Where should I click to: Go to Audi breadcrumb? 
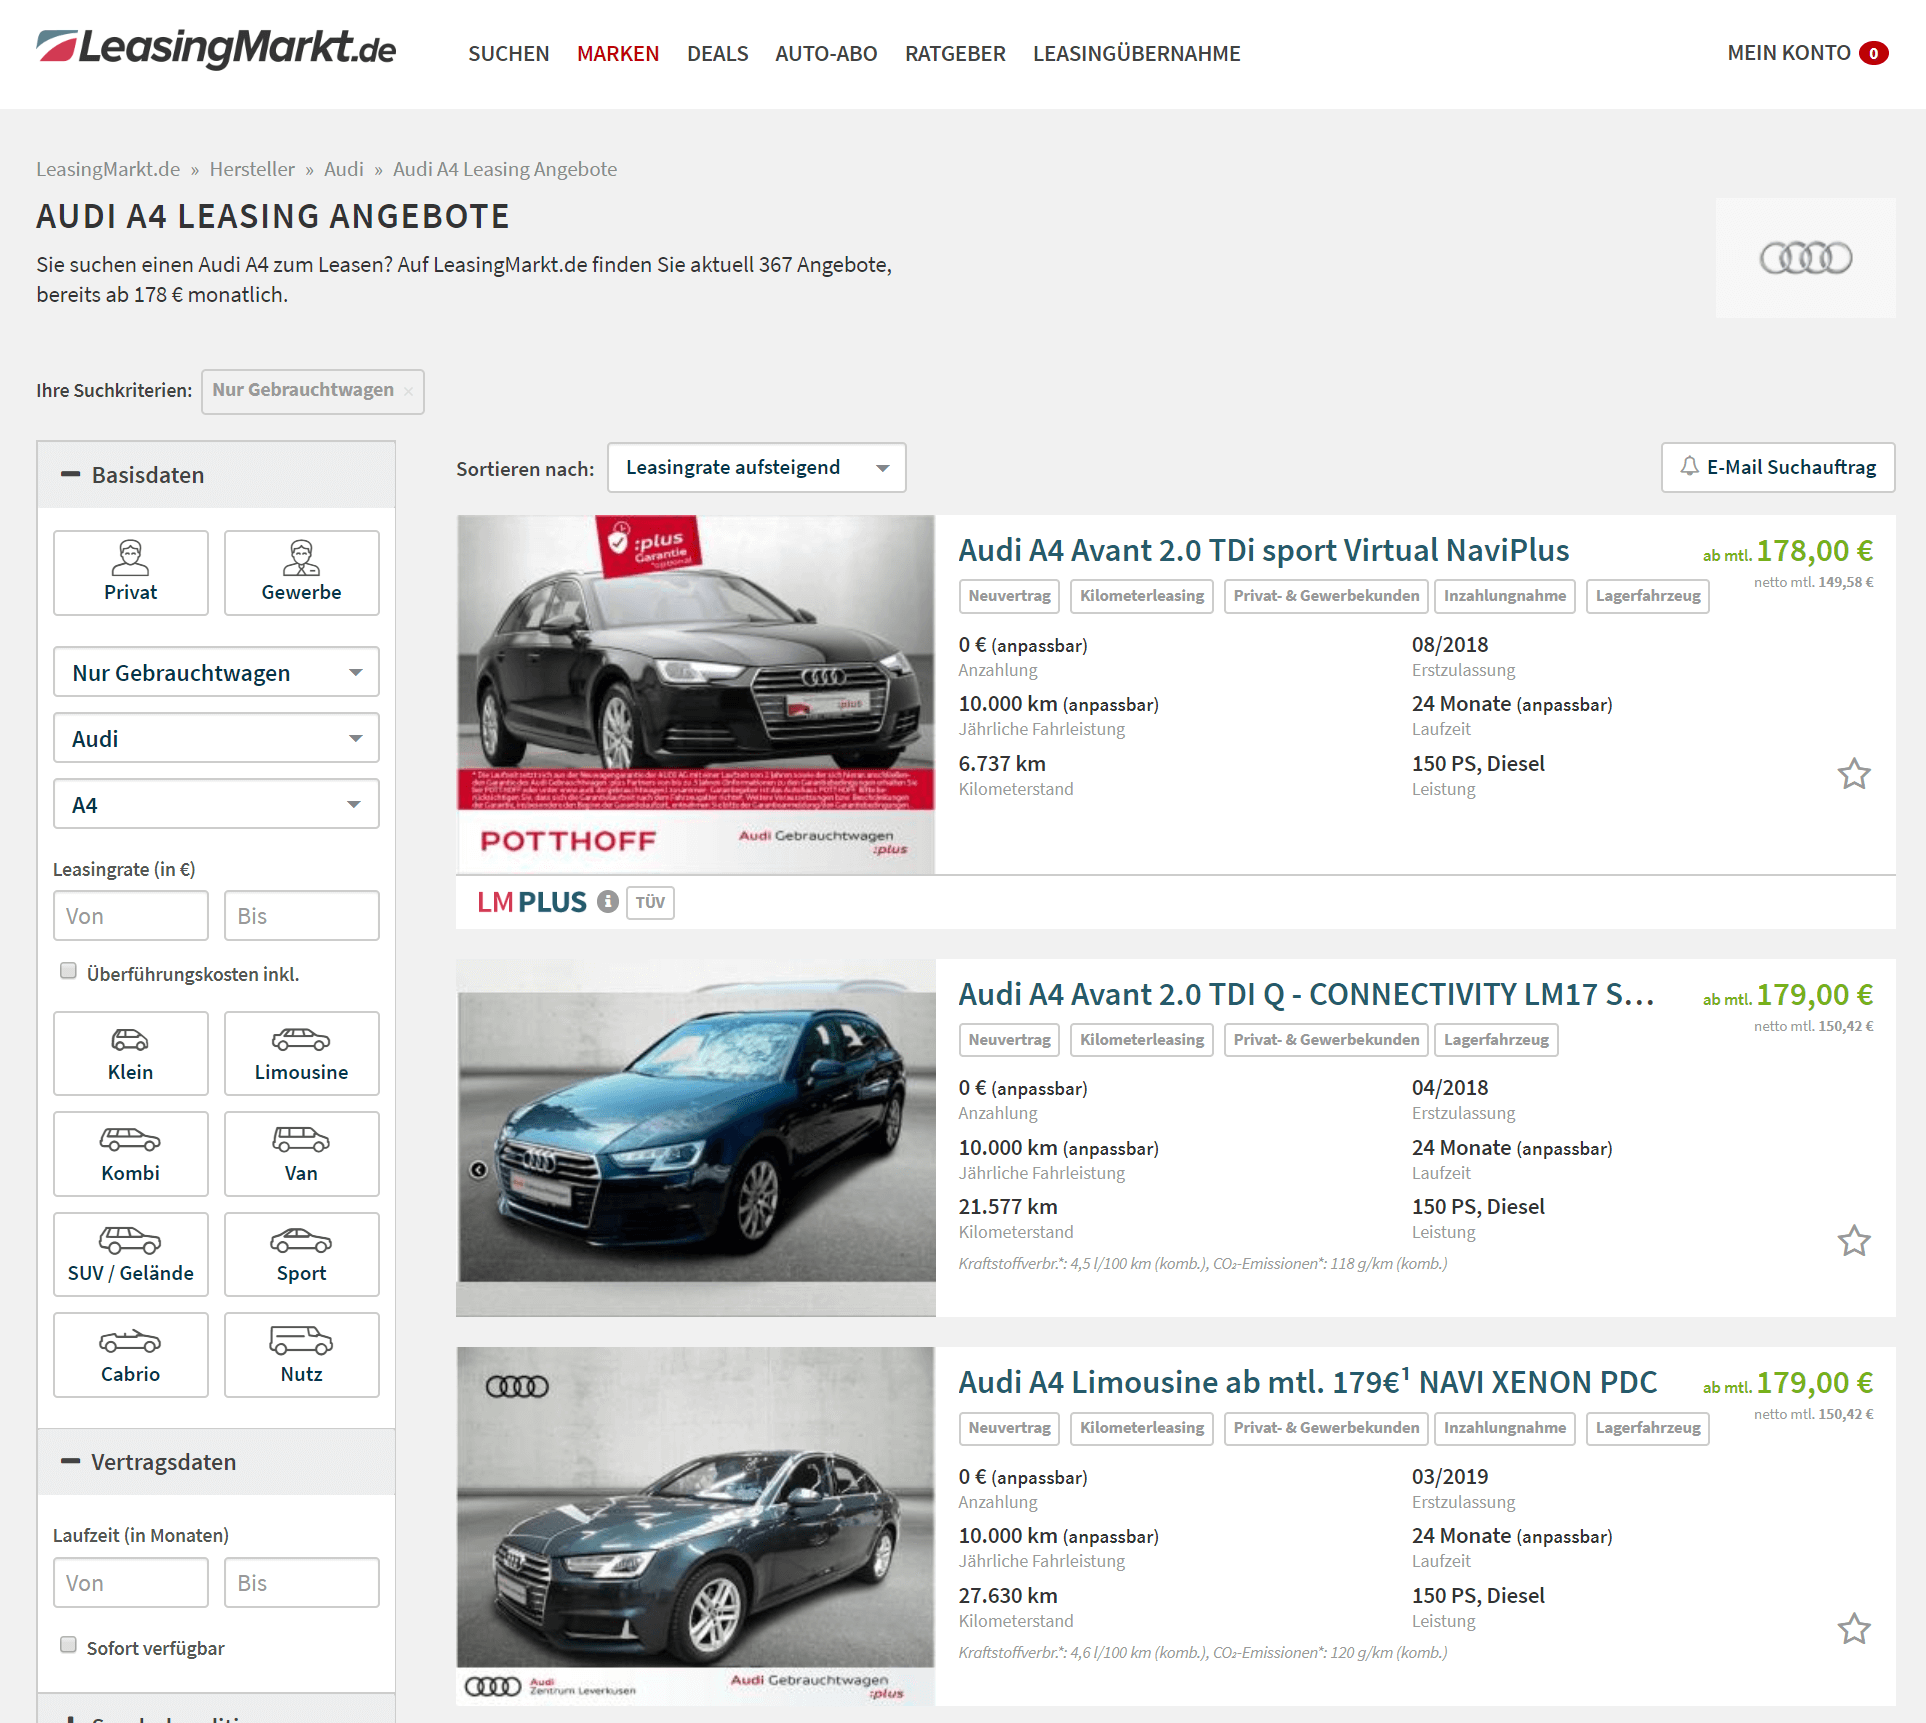pos(343,169)
